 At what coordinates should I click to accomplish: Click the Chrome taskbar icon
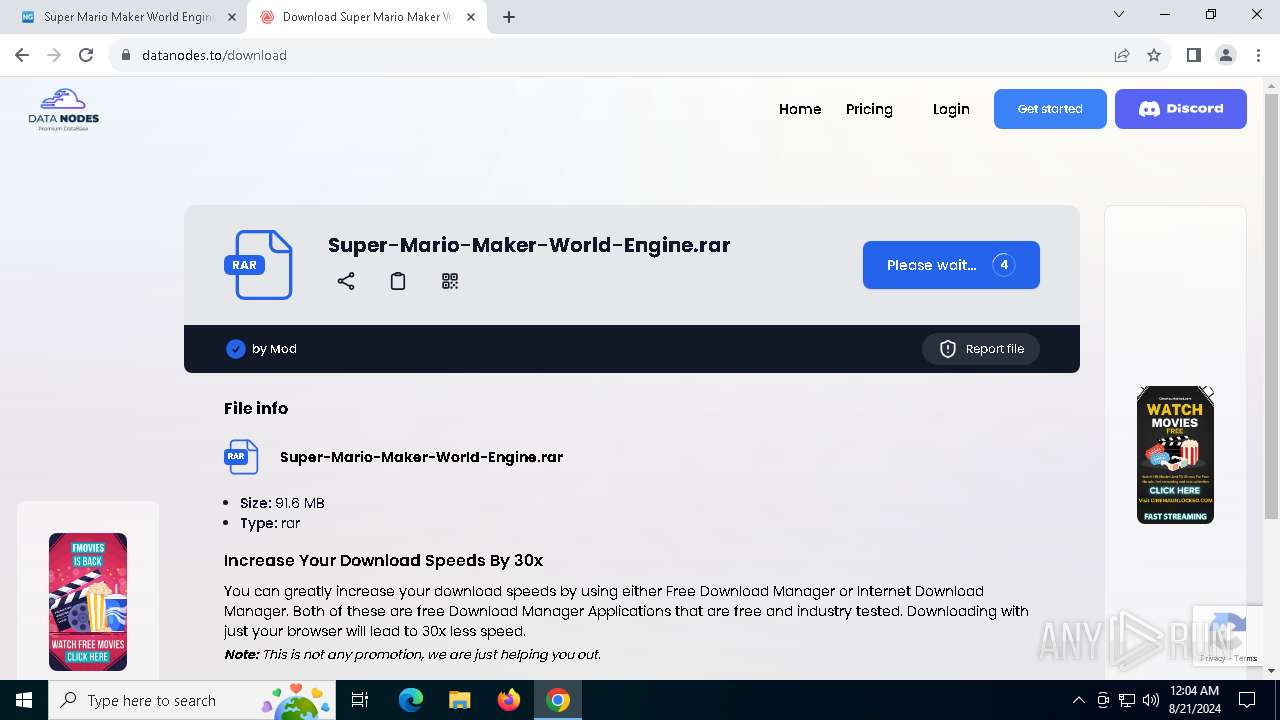coord(558,700)
